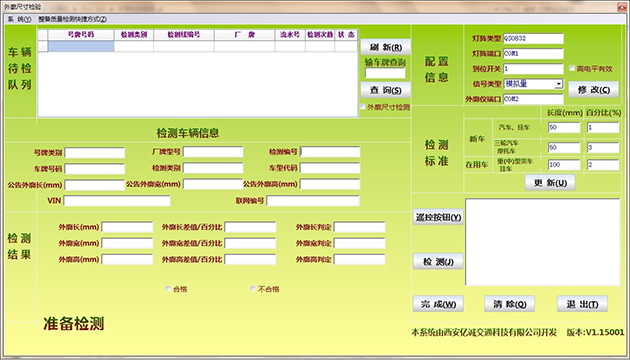Open the 信号类型 dropdown

click(558, 84)
